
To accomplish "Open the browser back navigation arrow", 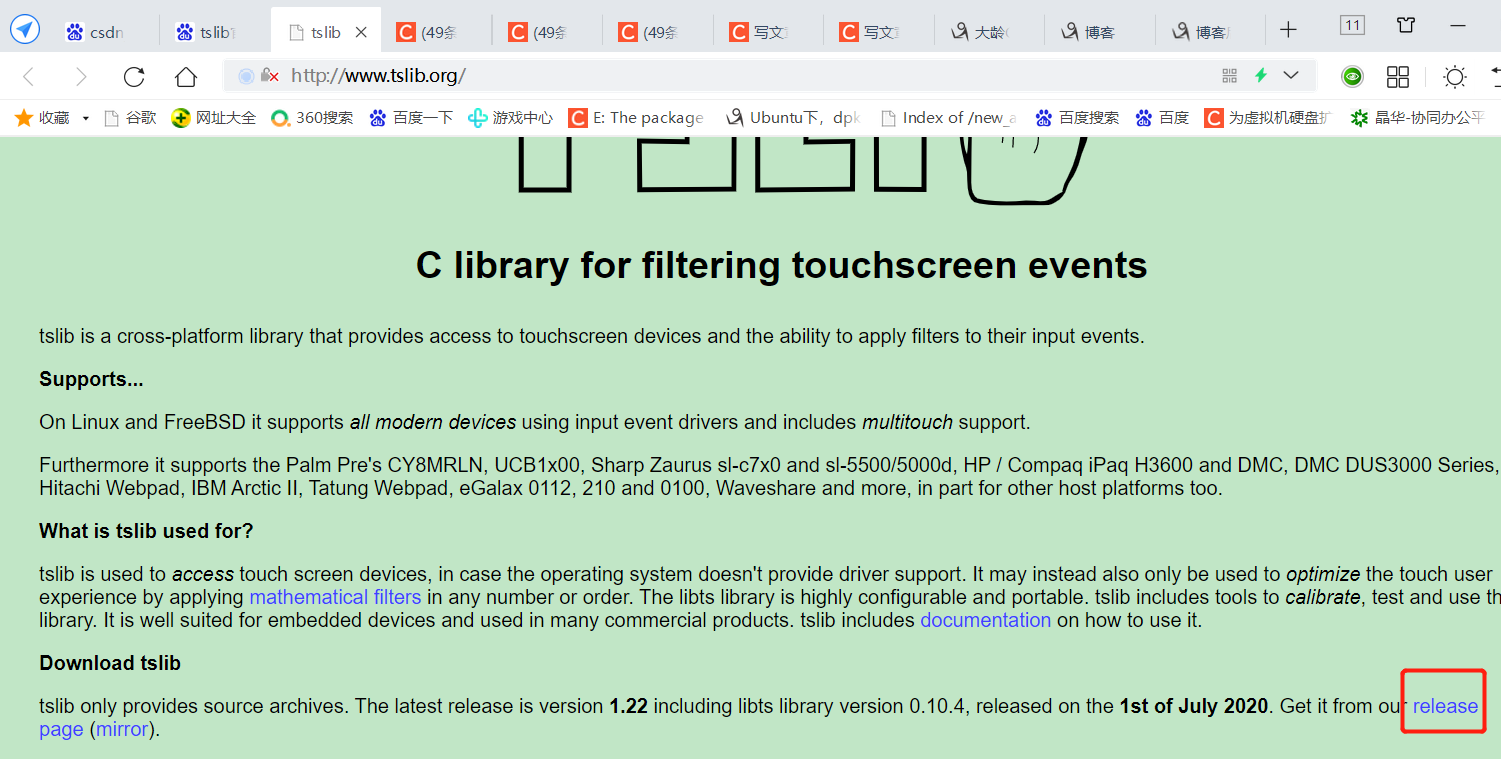I will [26, 76].
